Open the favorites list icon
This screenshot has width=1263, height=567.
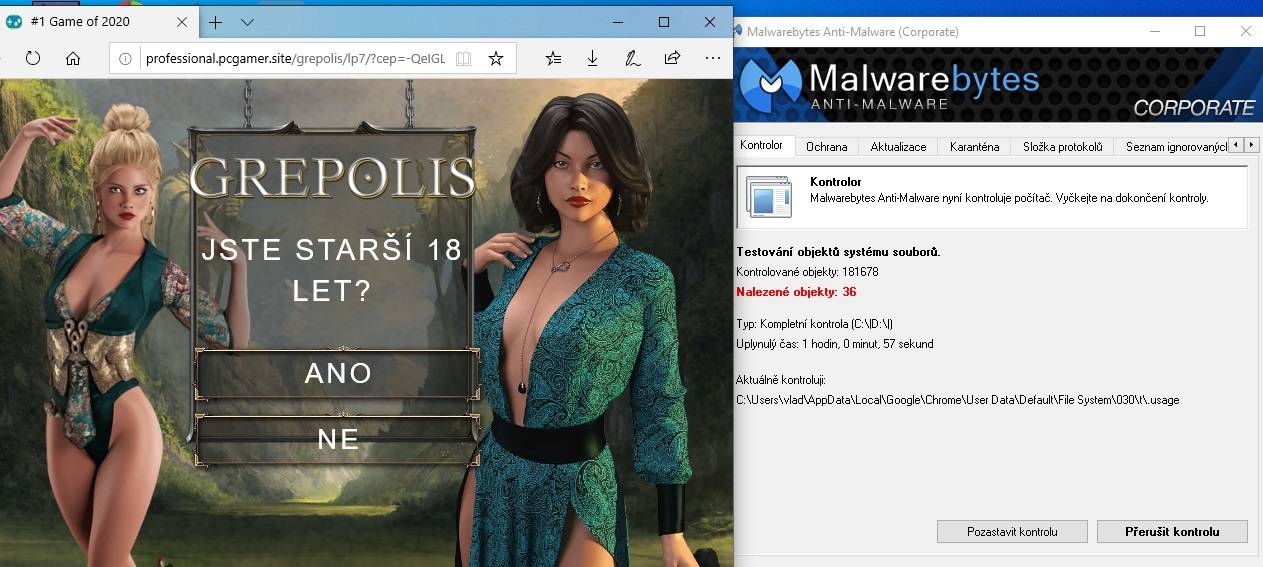[x=553, y=58]
